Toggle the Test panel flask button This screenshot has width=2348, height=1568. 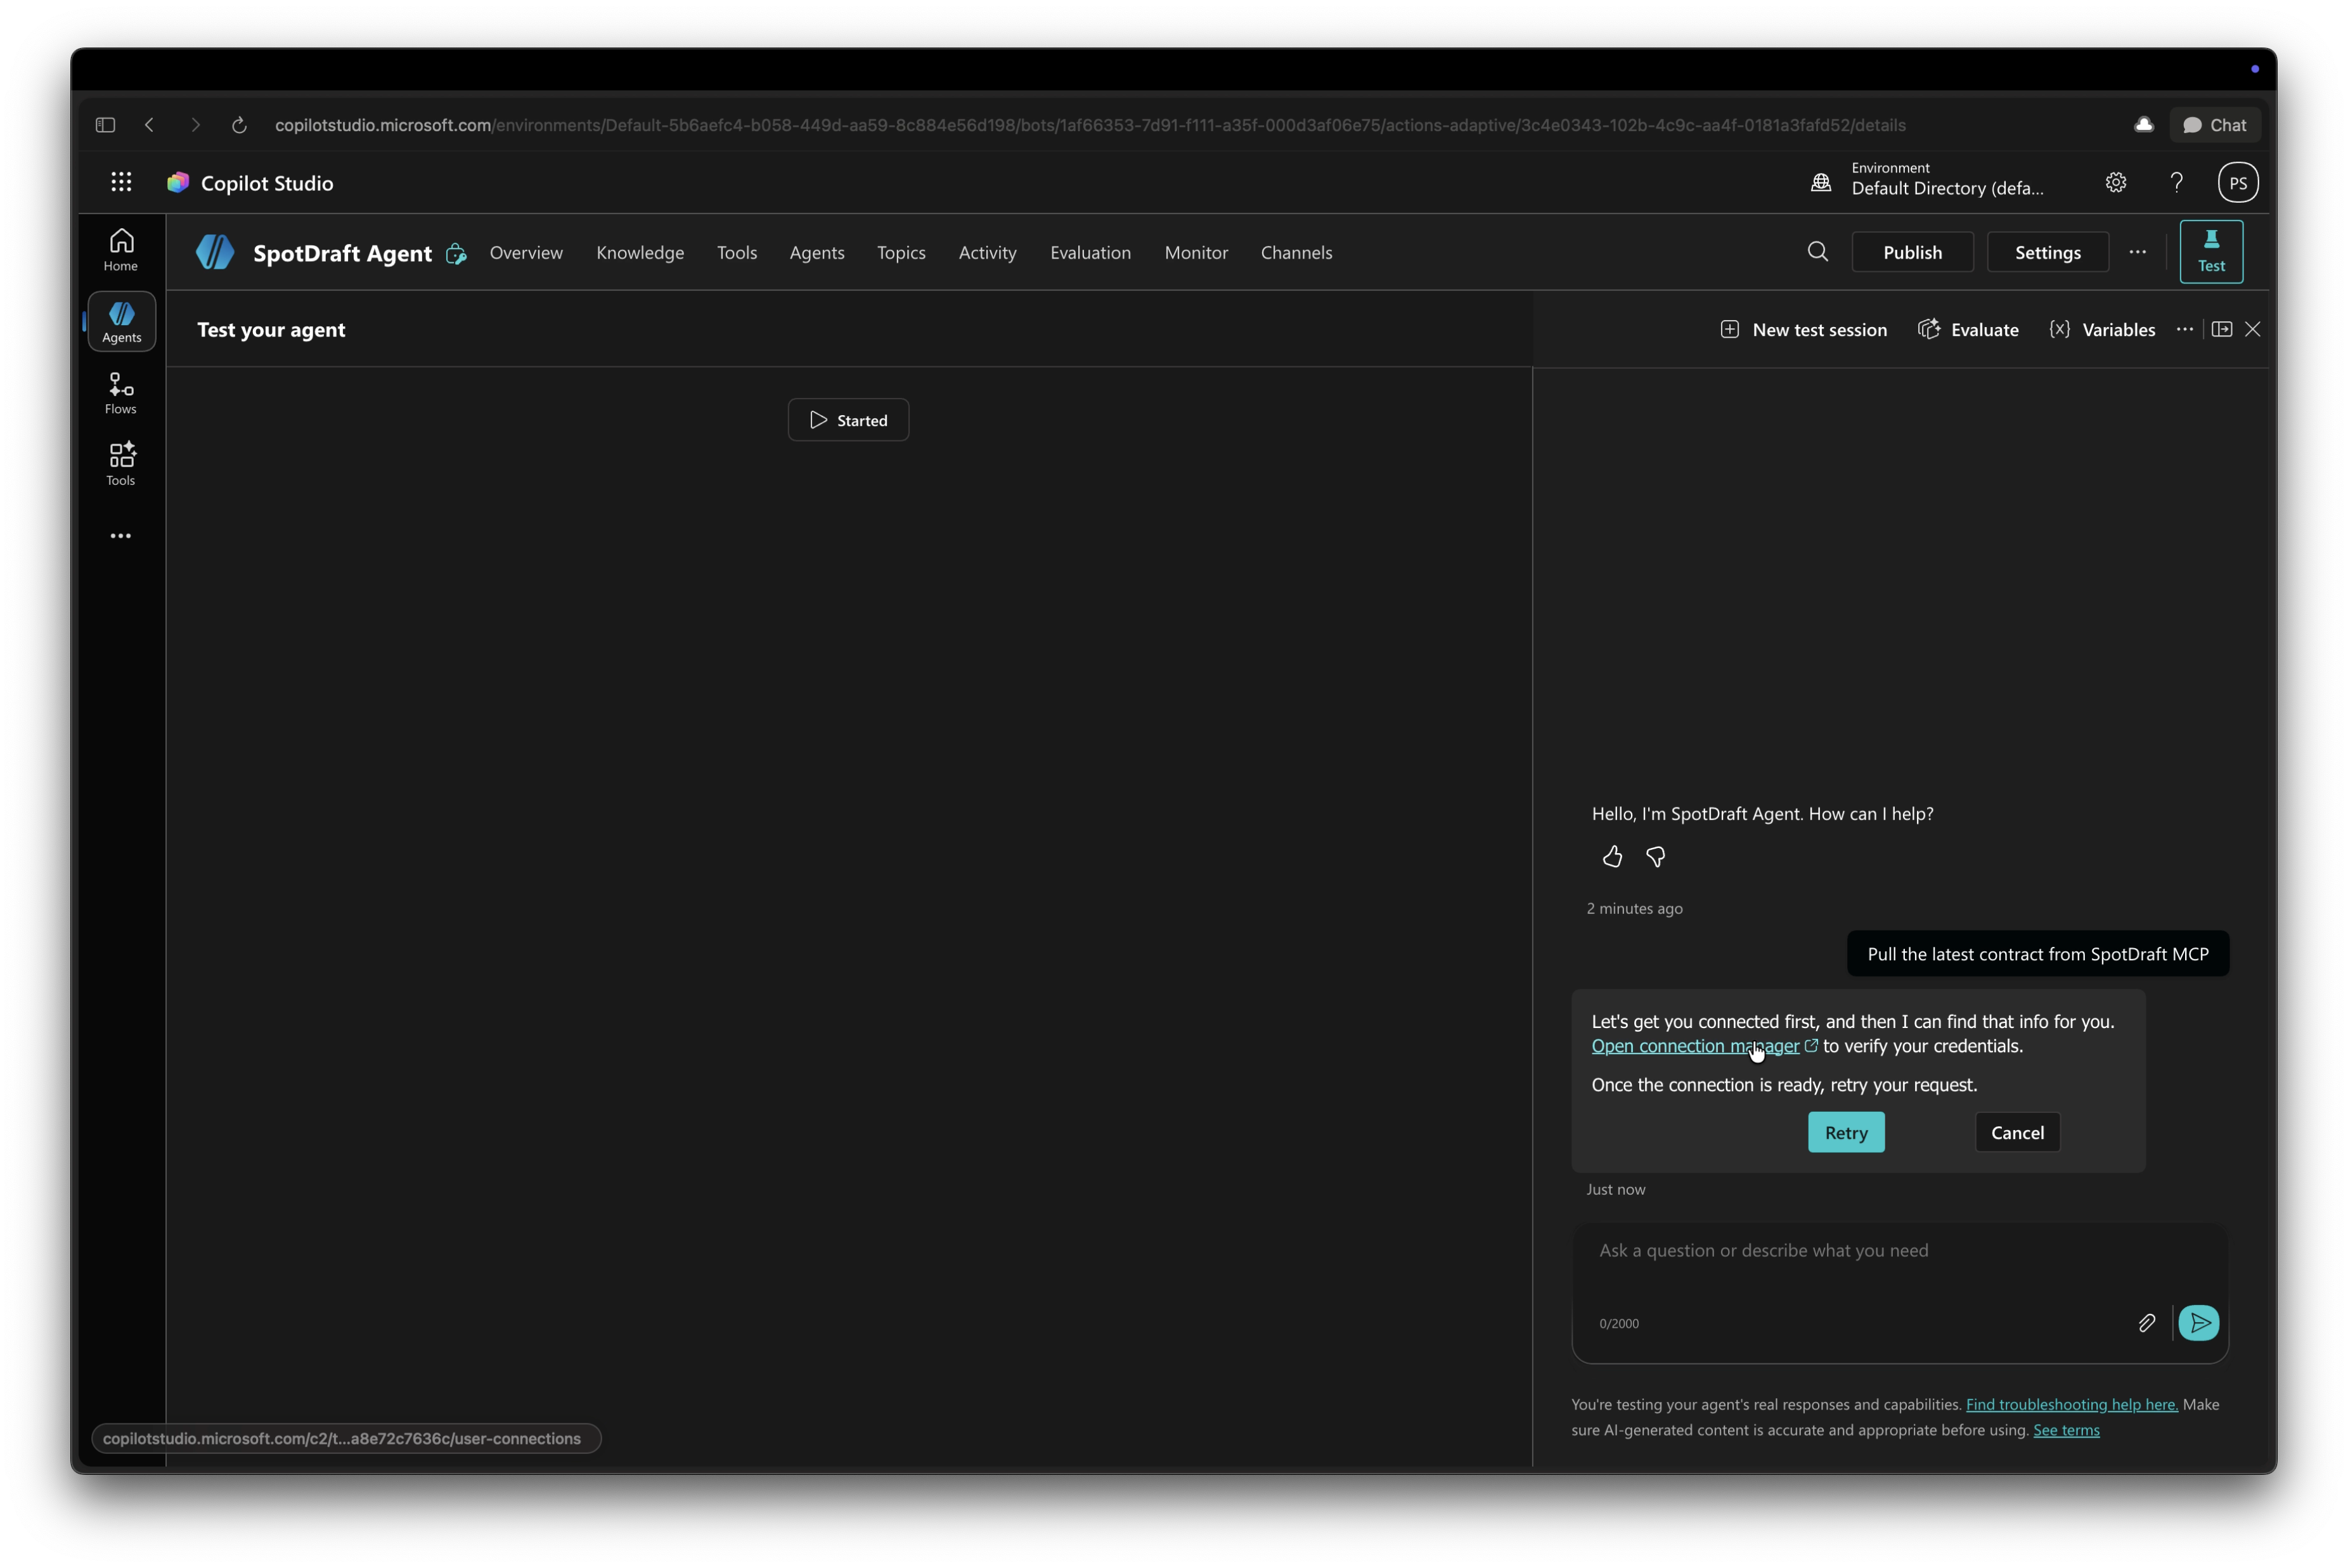tap(2210, 251)
